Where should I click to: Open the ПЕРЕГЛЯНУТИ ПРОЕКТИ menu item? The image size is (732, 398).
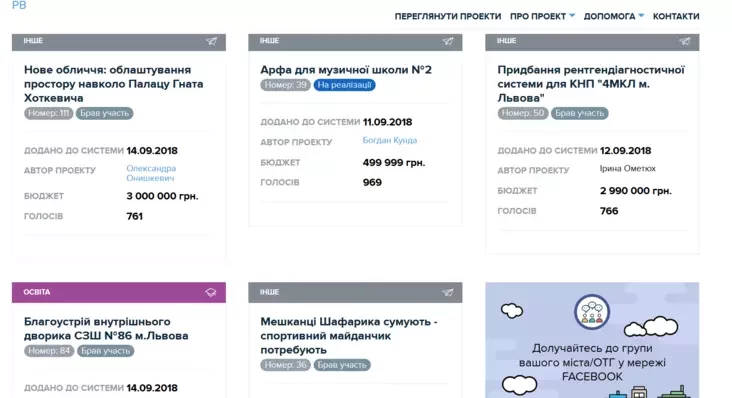[448, 16]
